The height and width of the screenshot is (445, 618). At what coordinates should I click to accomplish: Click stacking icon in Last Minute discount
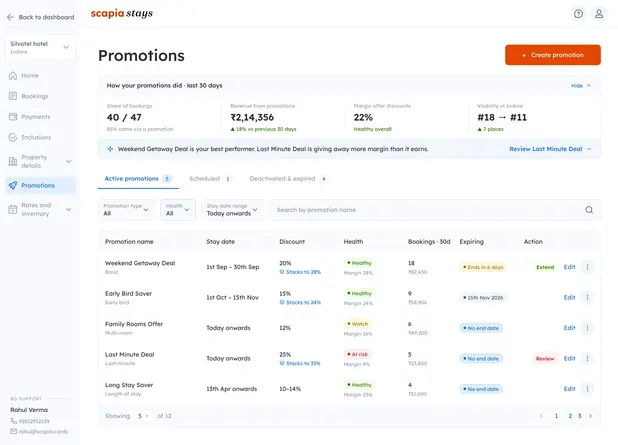(282, 363)
